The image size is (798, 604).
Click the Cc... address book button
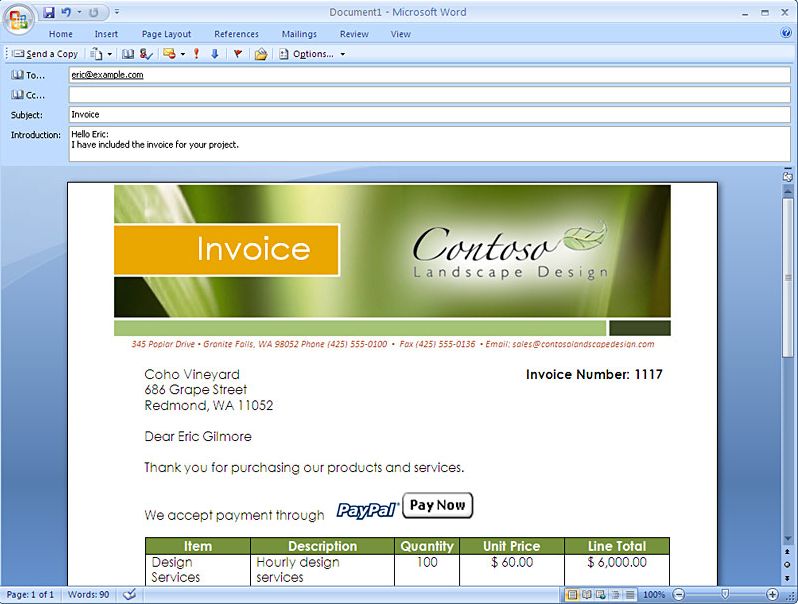point(28,95)
